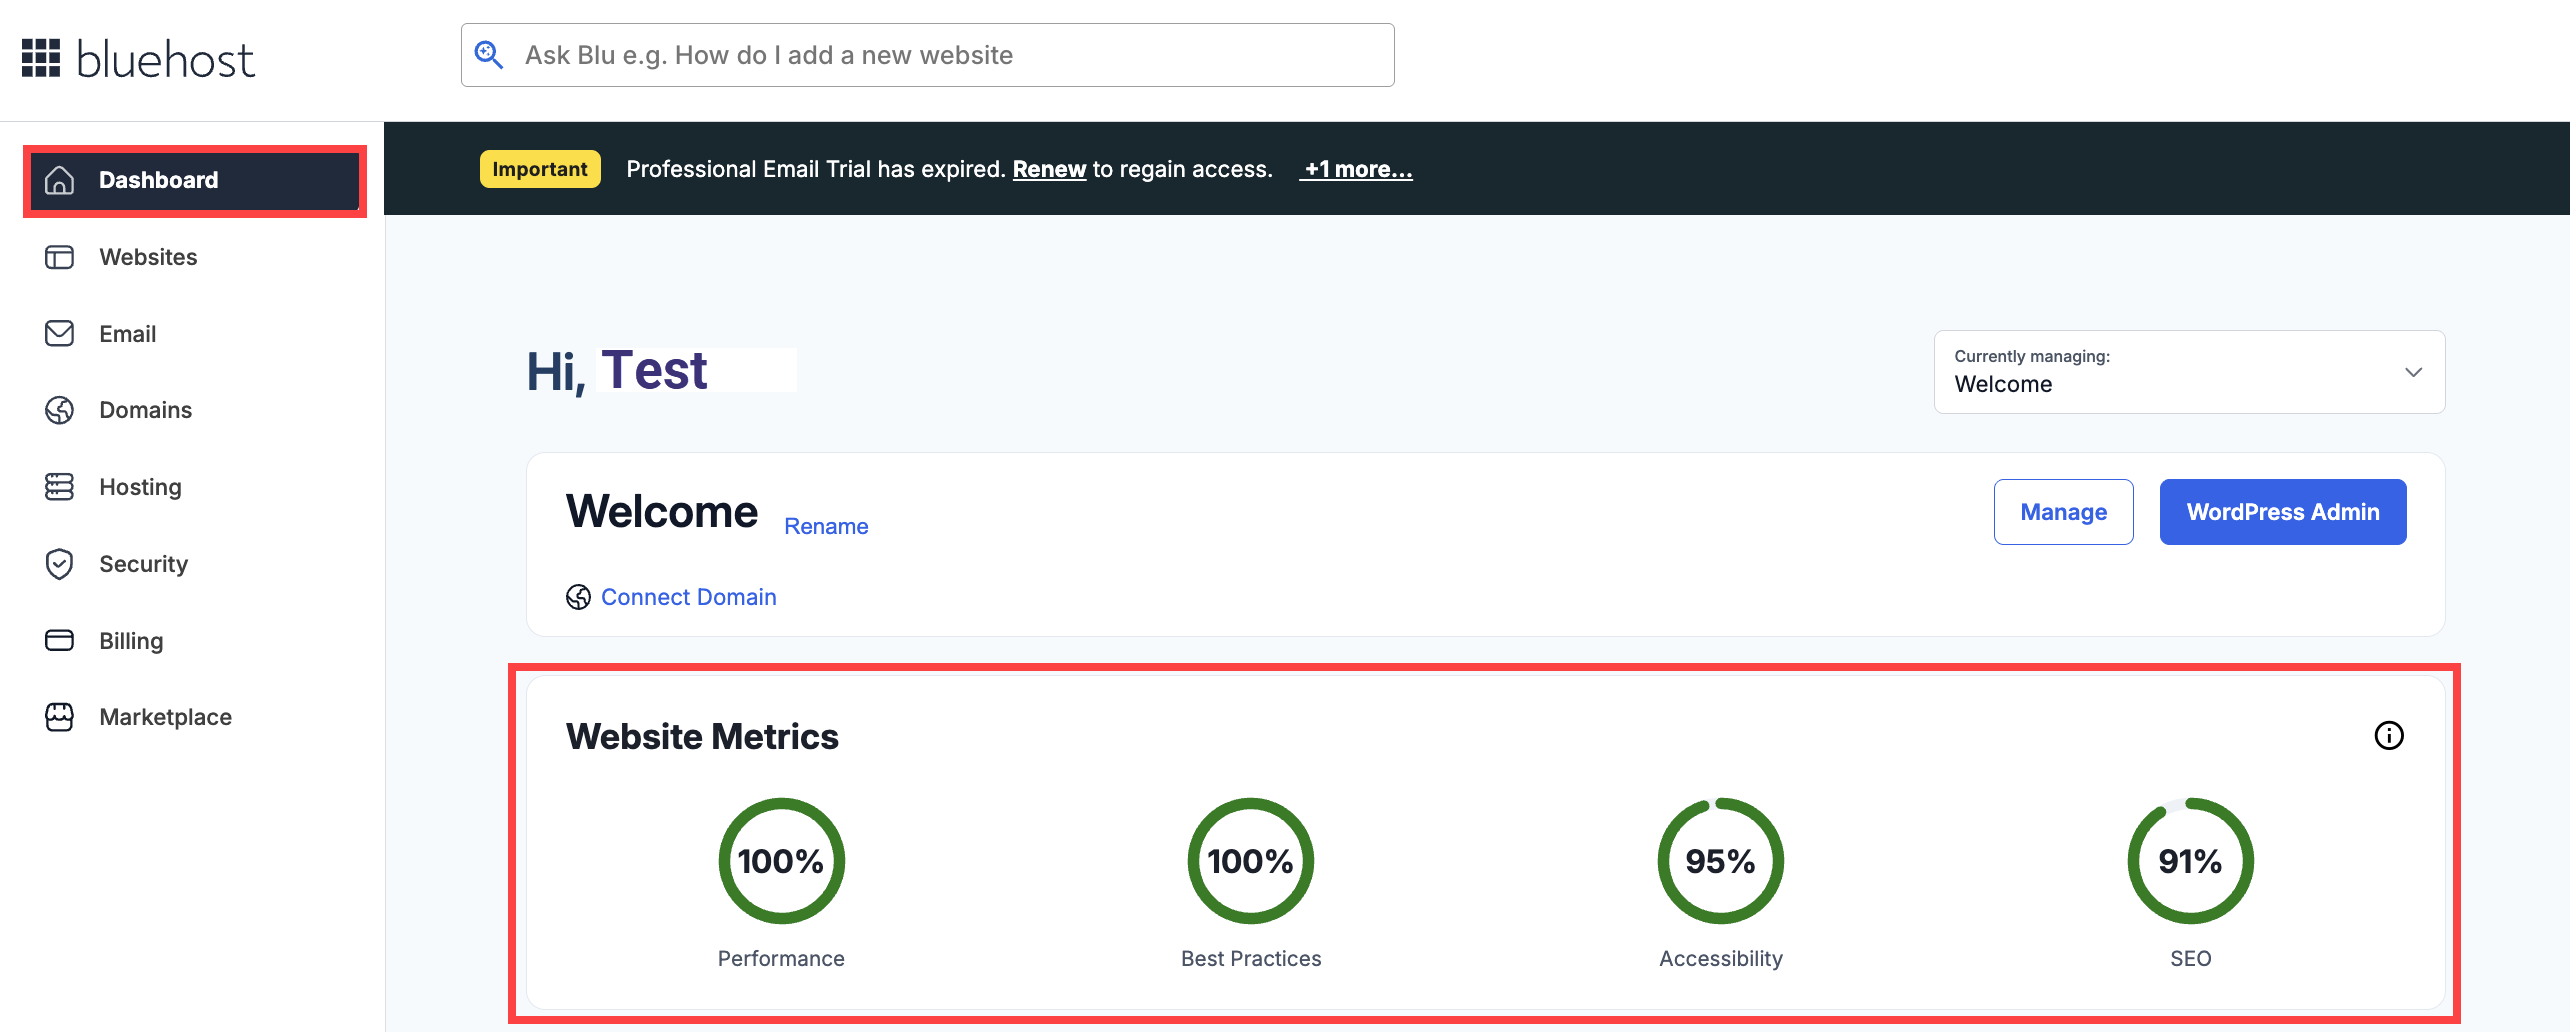Click the search magnifier icon
2570x1032 pixels.
pos(489,54)
